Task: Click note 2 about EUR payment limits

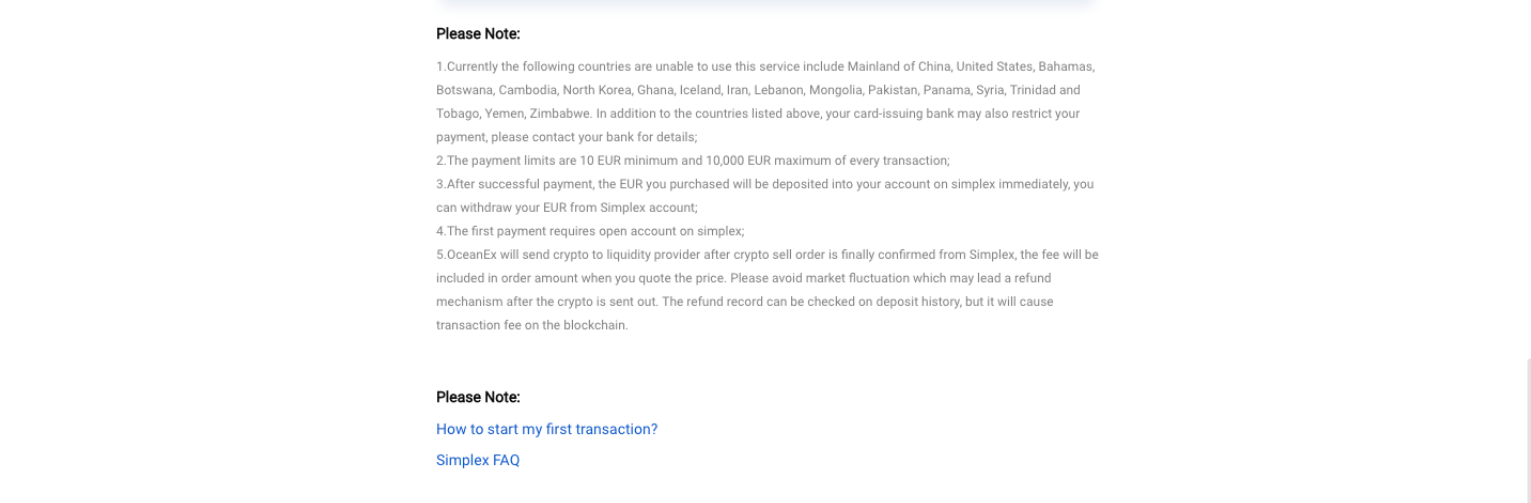Action: [693, 160]
